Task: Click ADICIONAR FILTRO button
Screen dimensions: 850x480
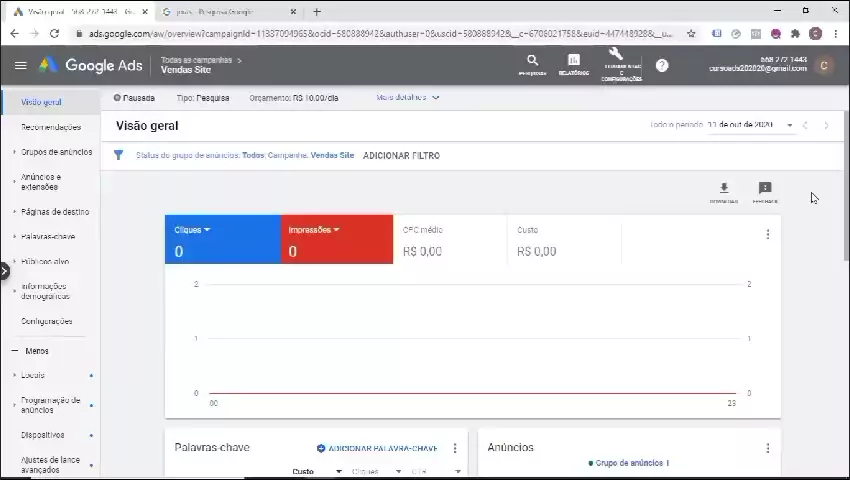Action: click(x=401, y=156)
